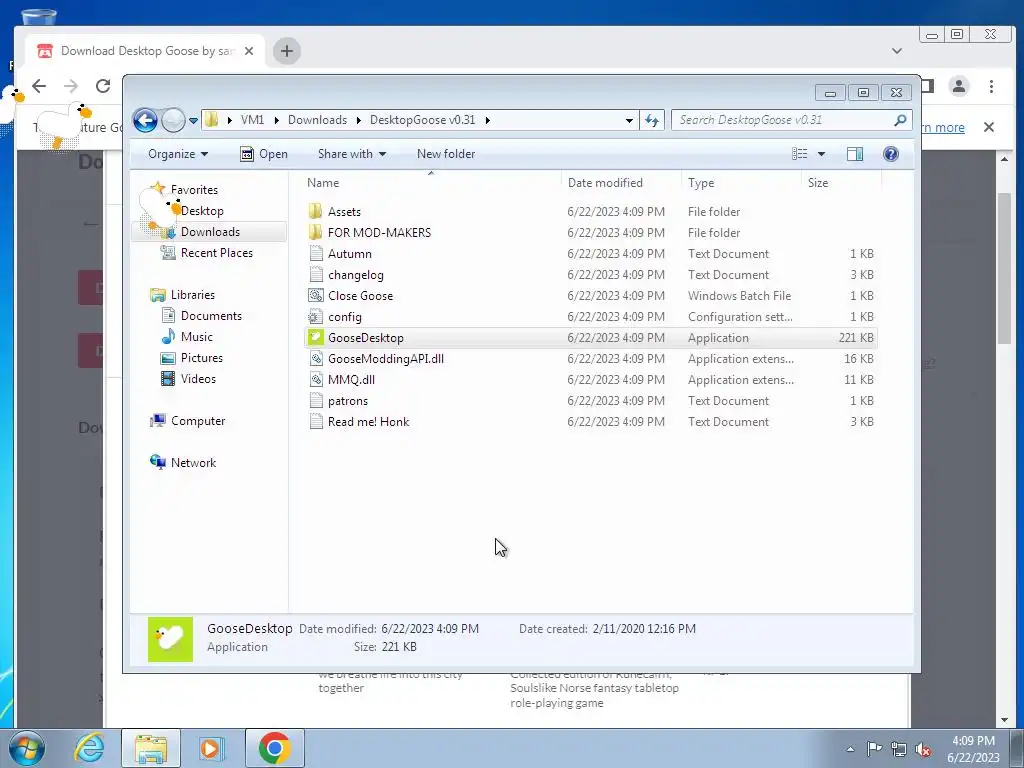The width and height of the screenshot is (1024, 768).
Task: Open Windows Media Player taskbar icon
Action: click(x=211, y=748)
